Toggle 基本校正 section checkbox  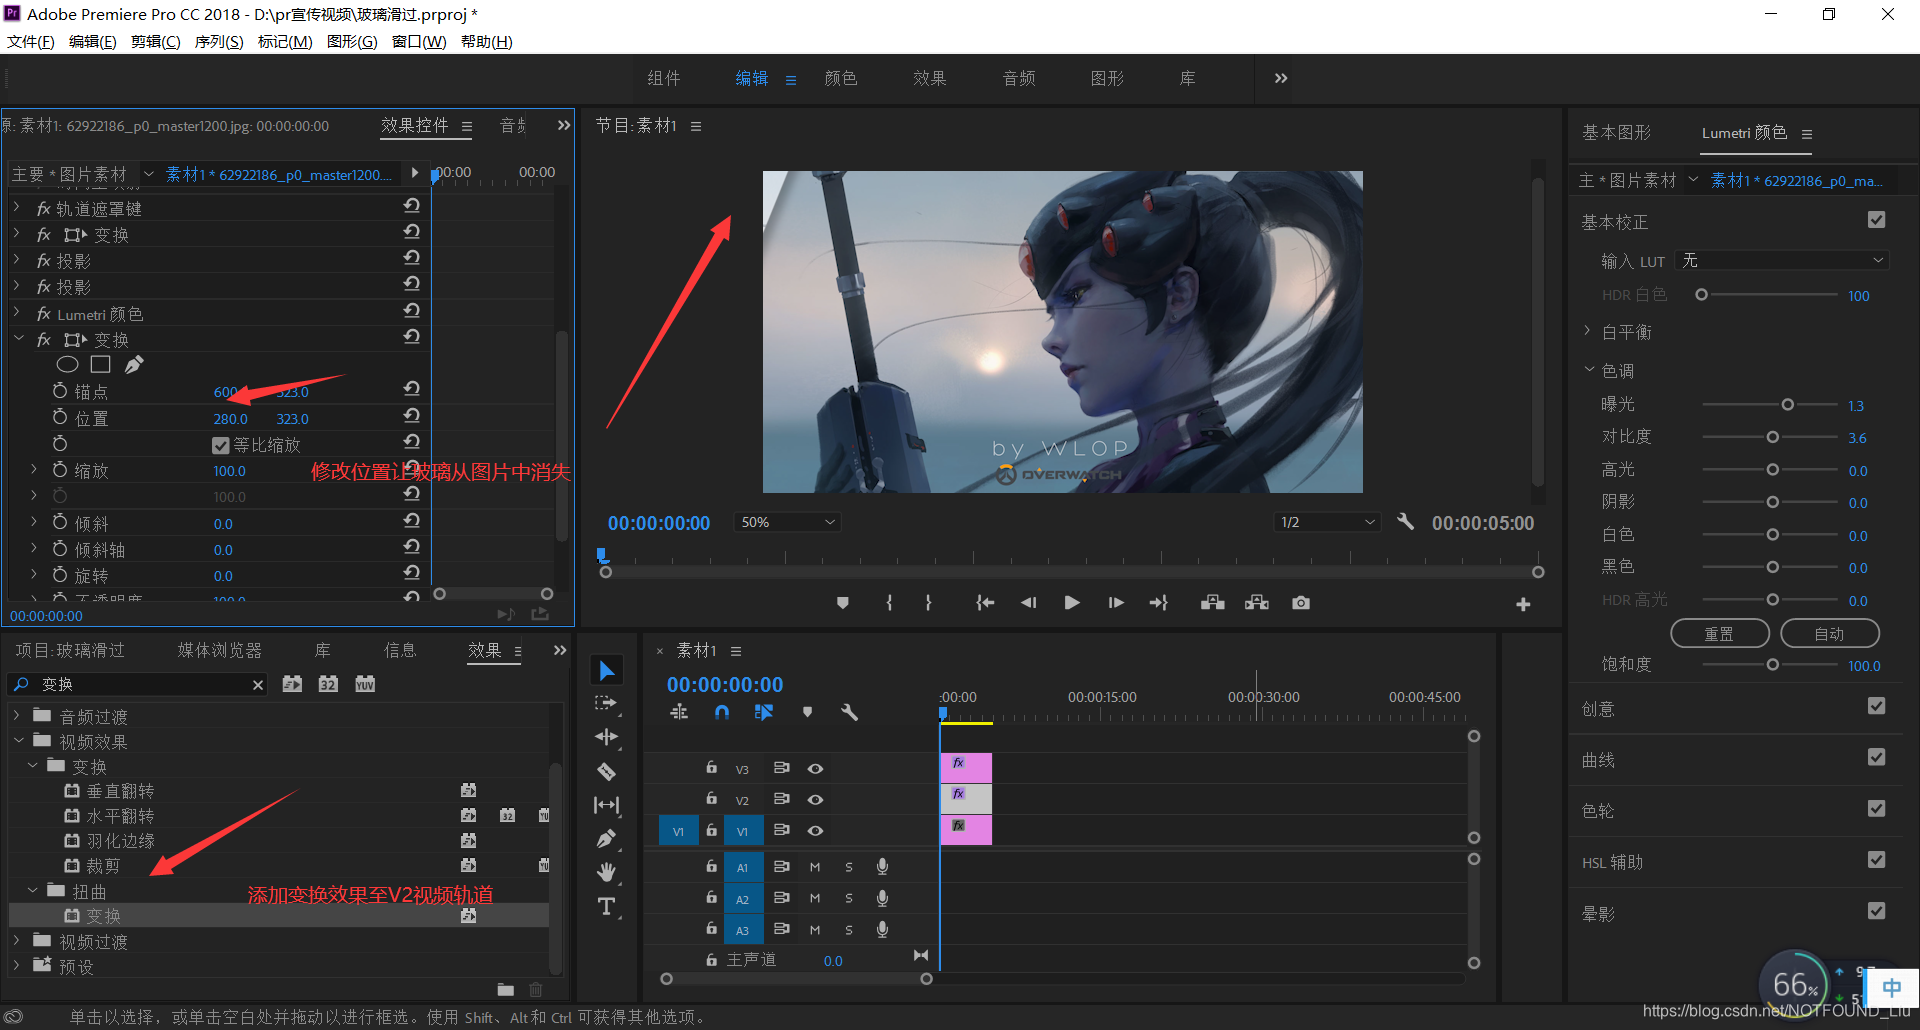(x=1876, y=220)
